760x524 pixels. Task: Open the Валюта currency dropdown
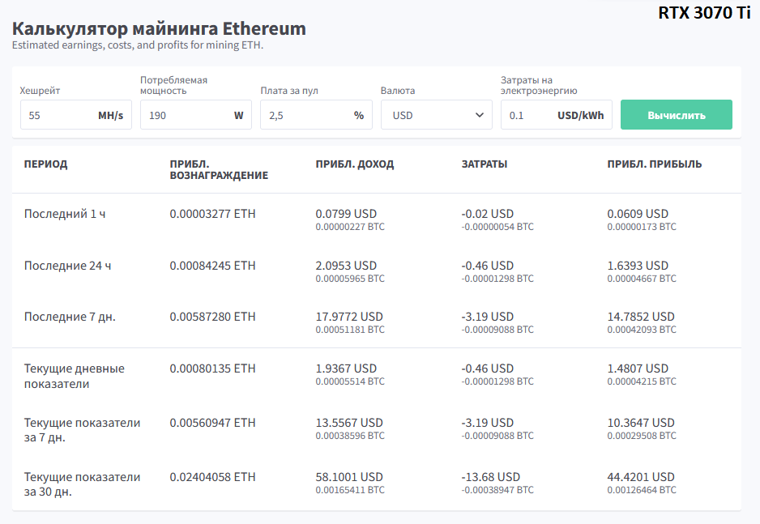click(x=435, y=115)
